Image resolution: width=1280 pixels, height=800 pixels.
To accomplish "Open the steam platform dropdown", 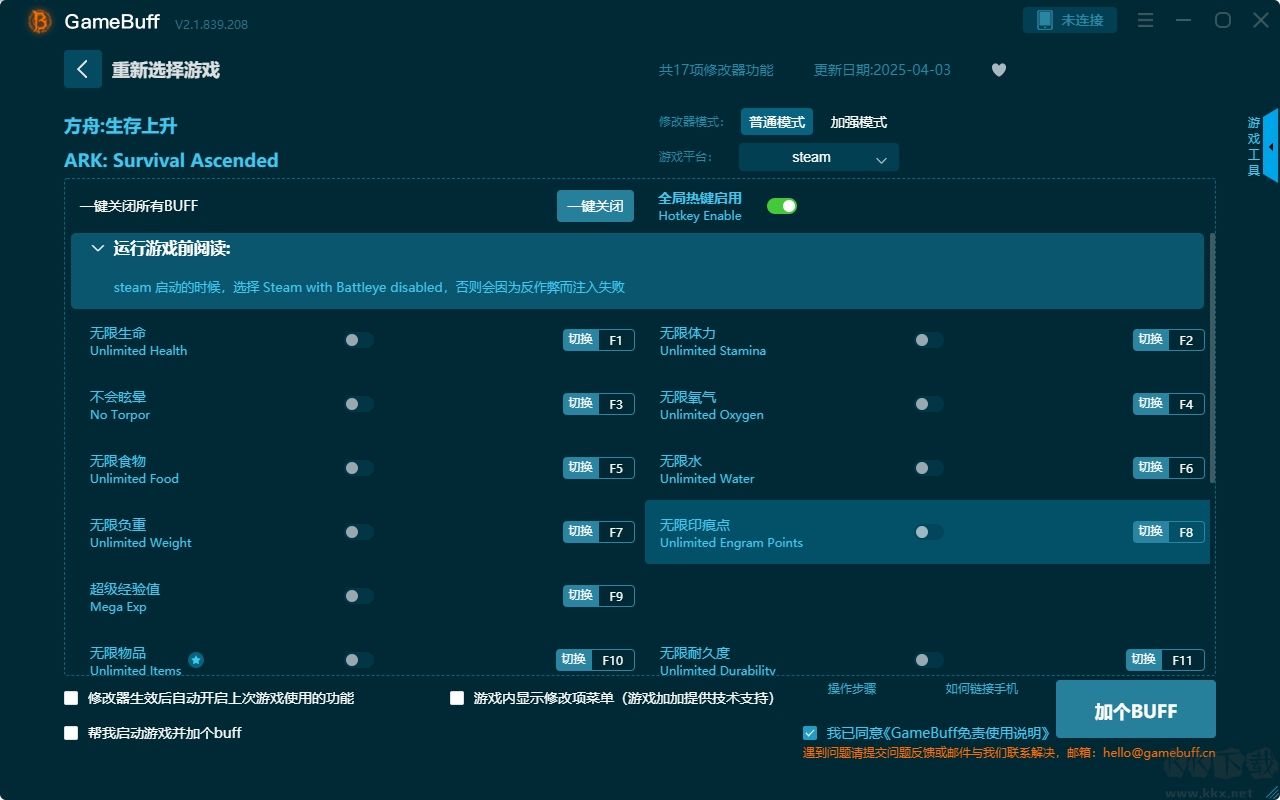I will point(819,157).
